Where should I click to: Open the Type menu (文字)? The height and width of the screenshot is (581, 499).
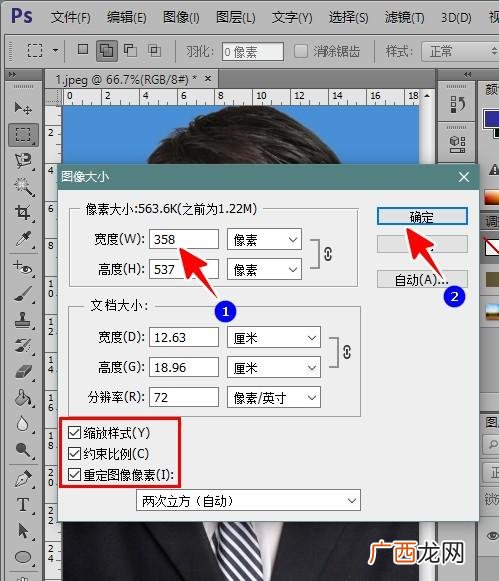tap(292, 17)
